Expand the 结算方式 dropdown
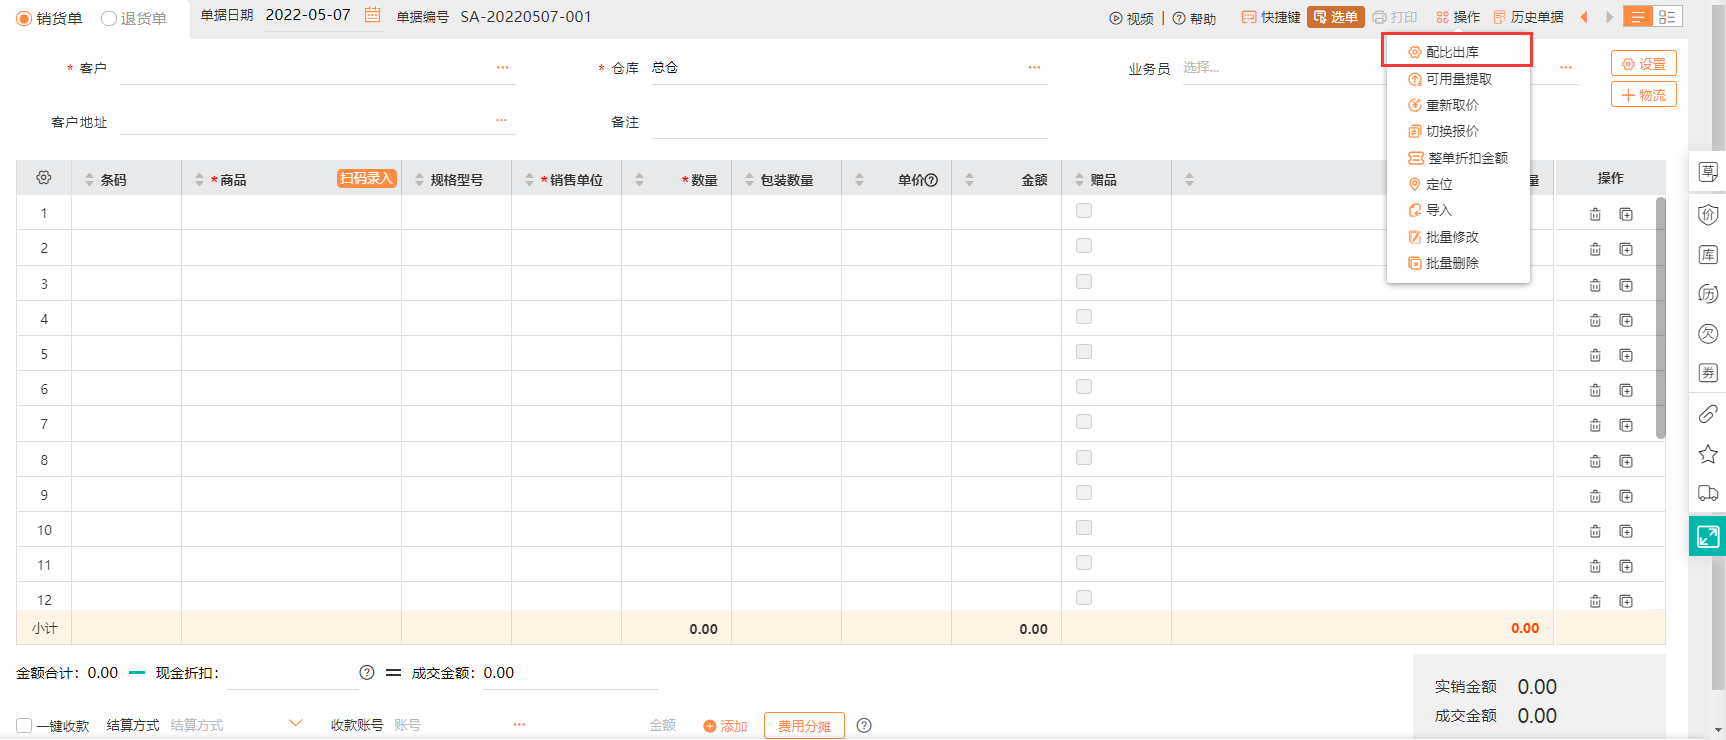This screenshot has height=740, width=1726. [295, 724]
